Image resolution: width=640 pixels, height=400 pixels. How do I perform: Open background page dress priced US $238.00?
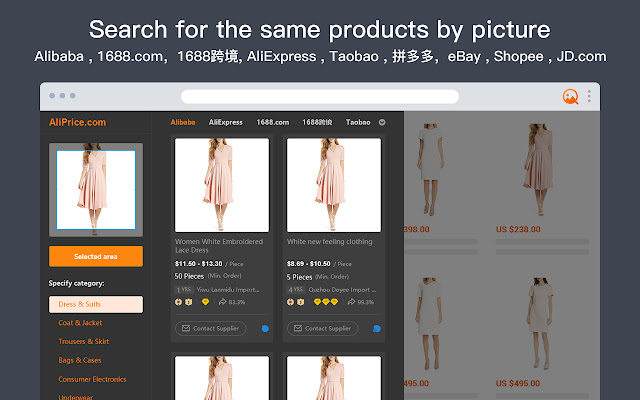[x=538, y=169]
